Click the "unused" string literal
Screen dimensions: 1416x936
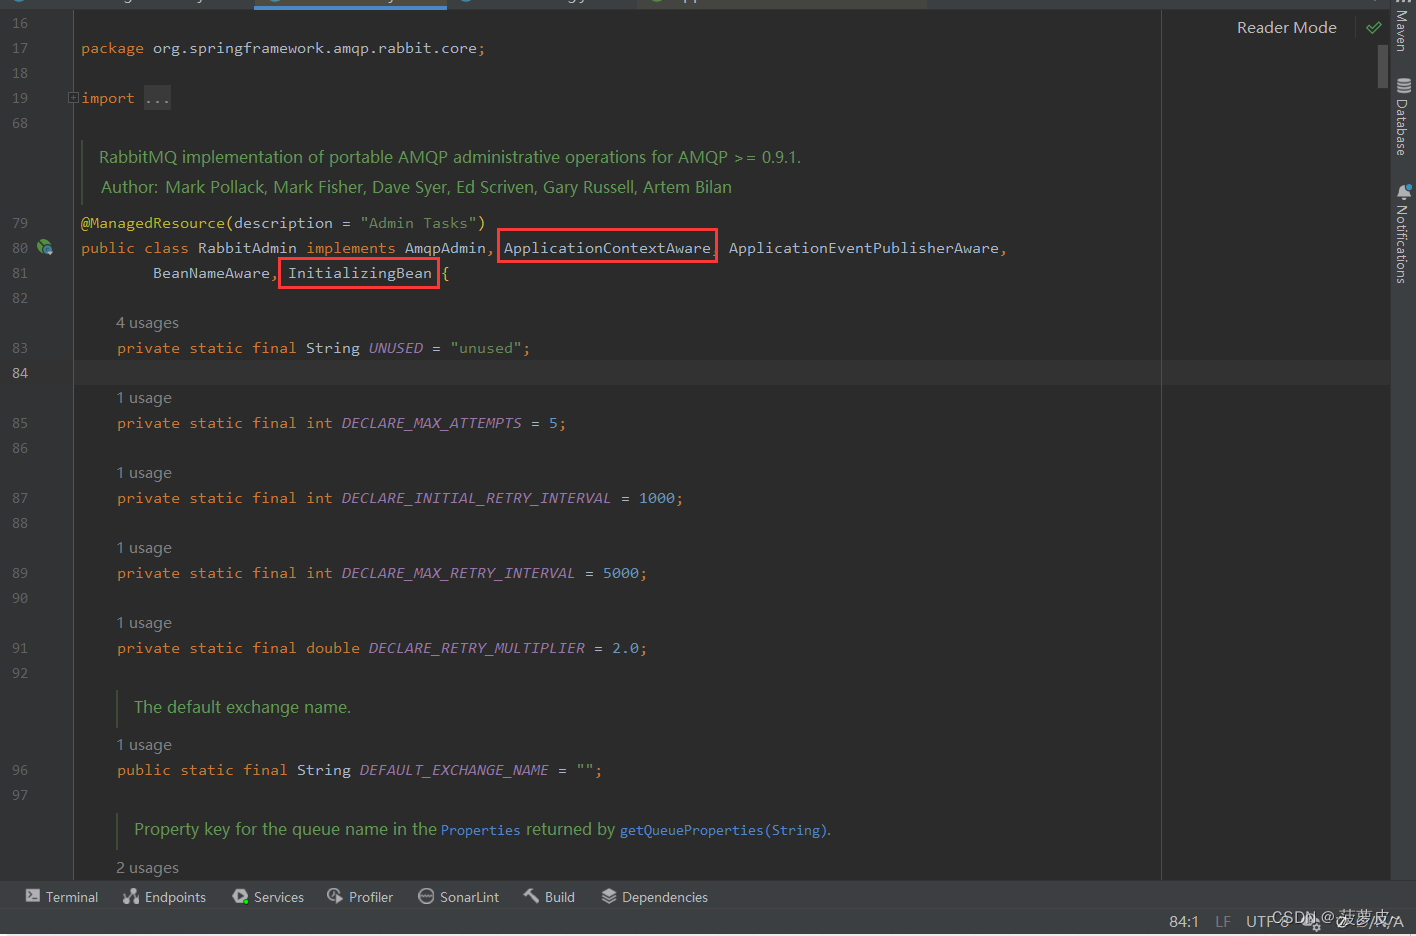click(x=486, y=348)
